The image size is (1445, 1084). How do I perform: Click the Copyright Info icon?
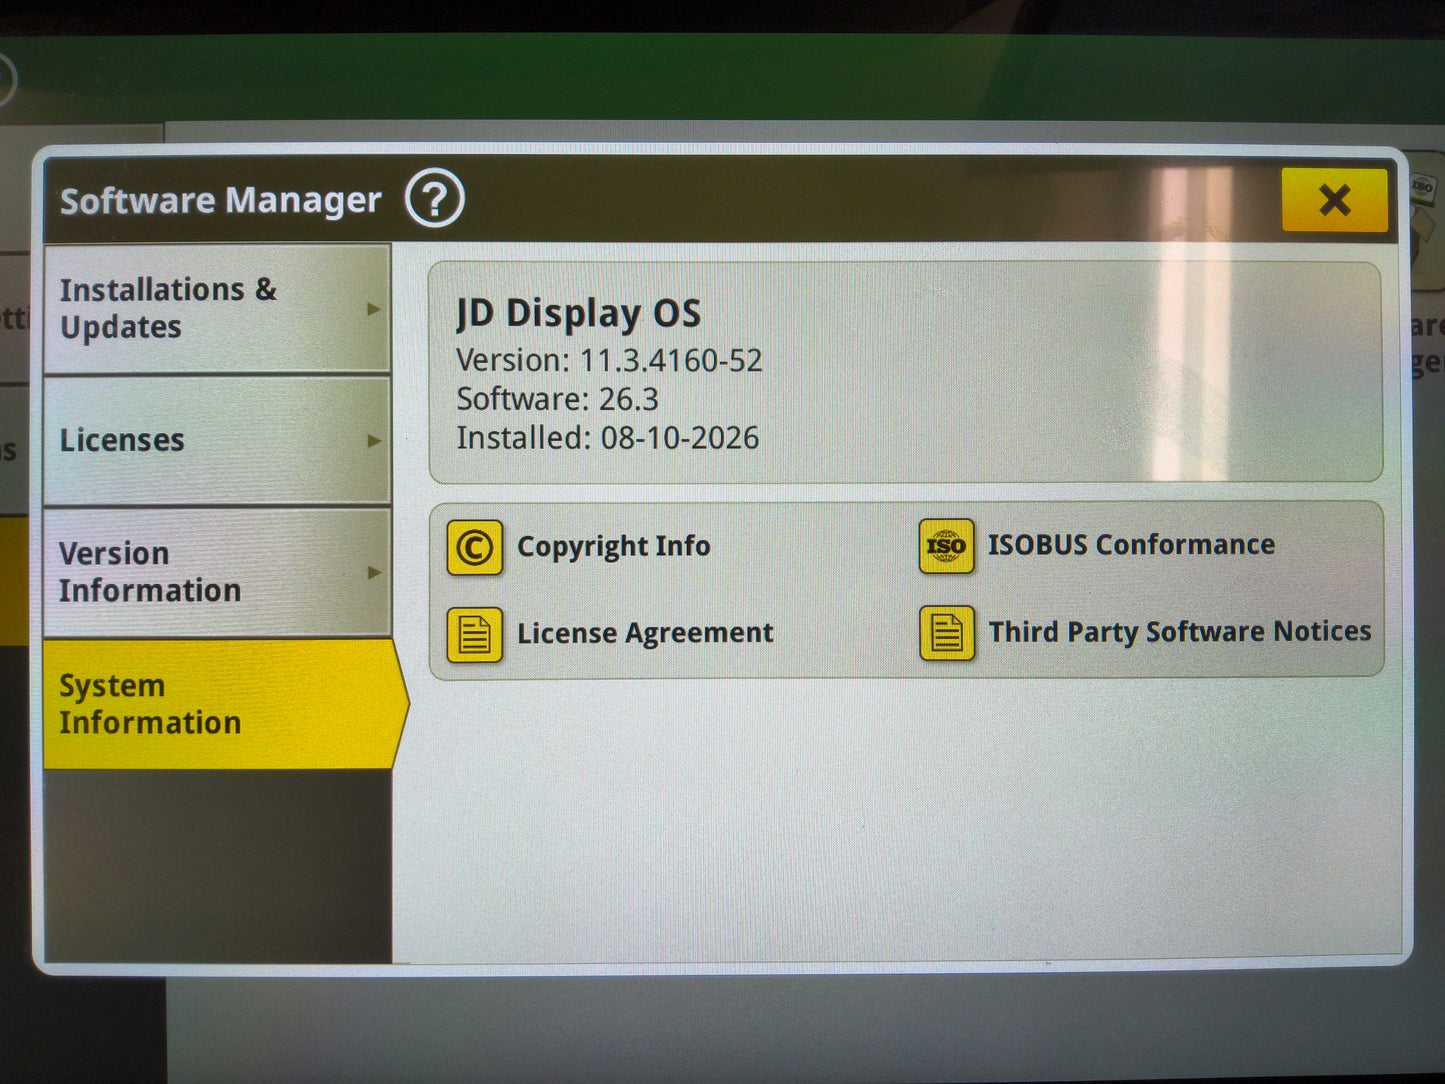click(x=474, y=548)
